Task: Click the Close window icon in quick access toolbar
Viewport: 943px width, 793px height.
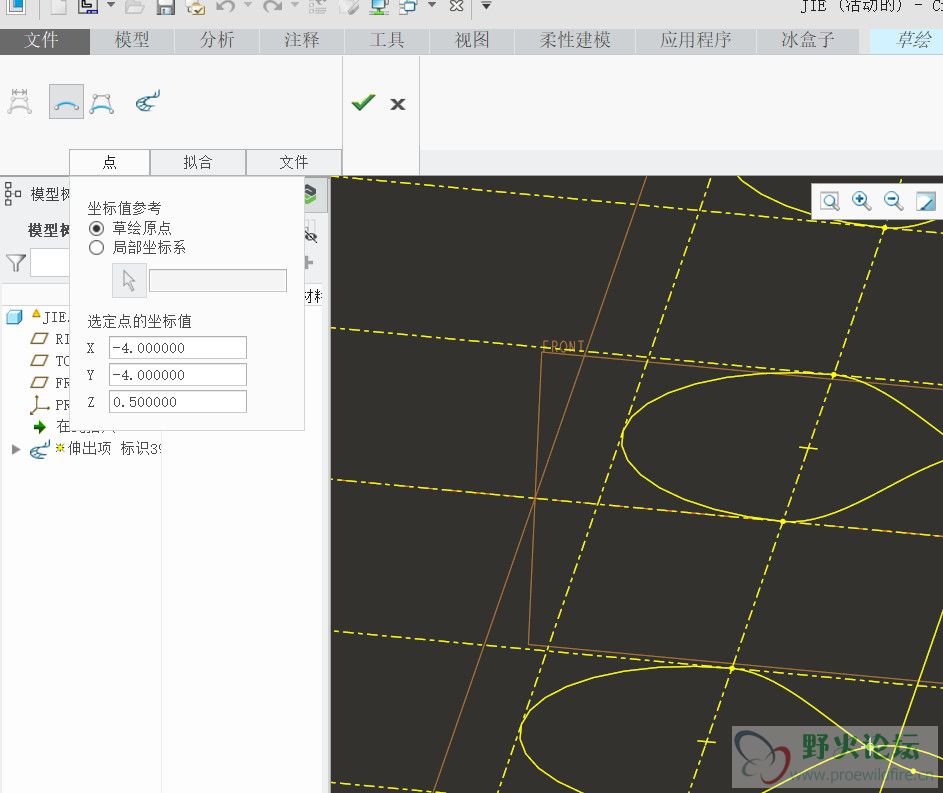Action: [x=456, y=6]
